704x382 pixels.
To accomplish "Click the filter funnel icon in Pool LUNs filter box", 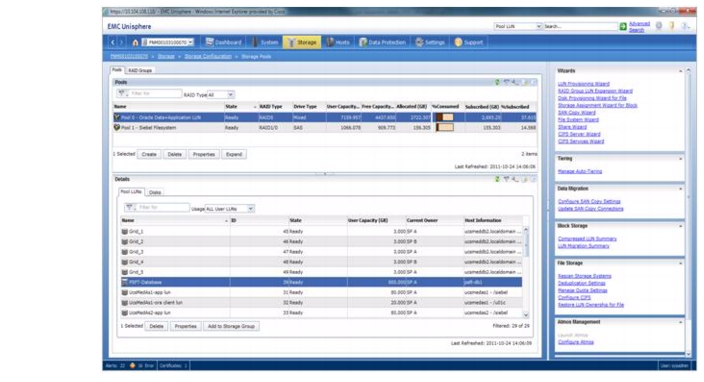I will pyautogui.click(x=130, y=207).
